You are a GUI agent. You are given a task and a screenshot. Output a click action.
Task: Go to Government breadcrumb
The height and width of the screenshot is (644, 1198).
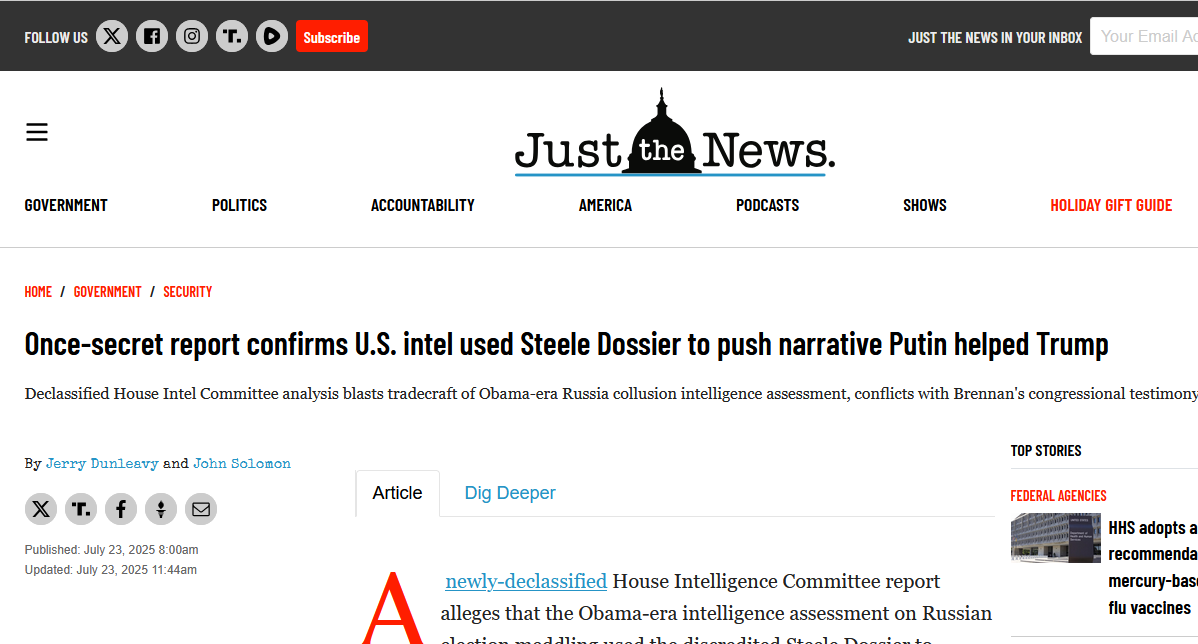[x=108, y=292]
